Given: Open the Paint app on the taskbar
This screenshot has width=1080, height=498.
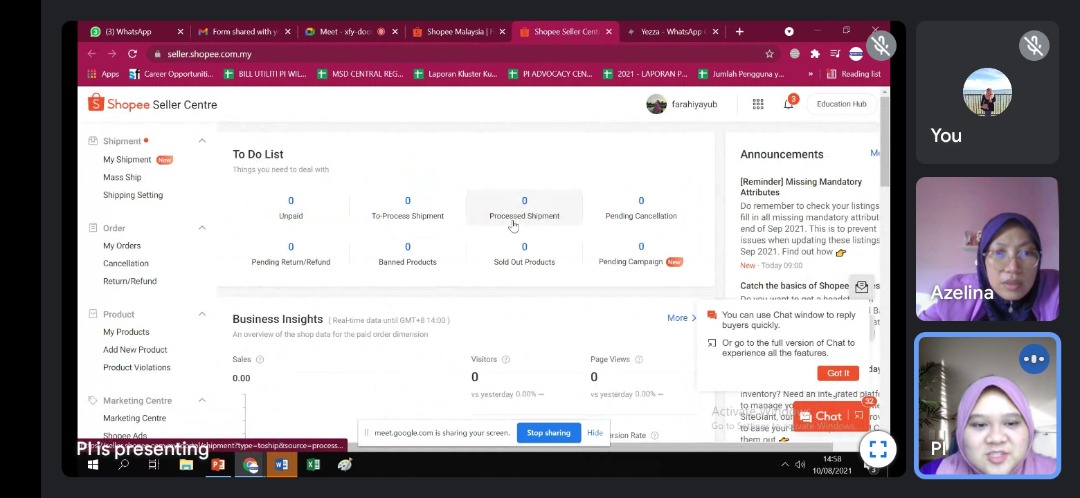Looking at the screenshot, I should click(345, 465).
